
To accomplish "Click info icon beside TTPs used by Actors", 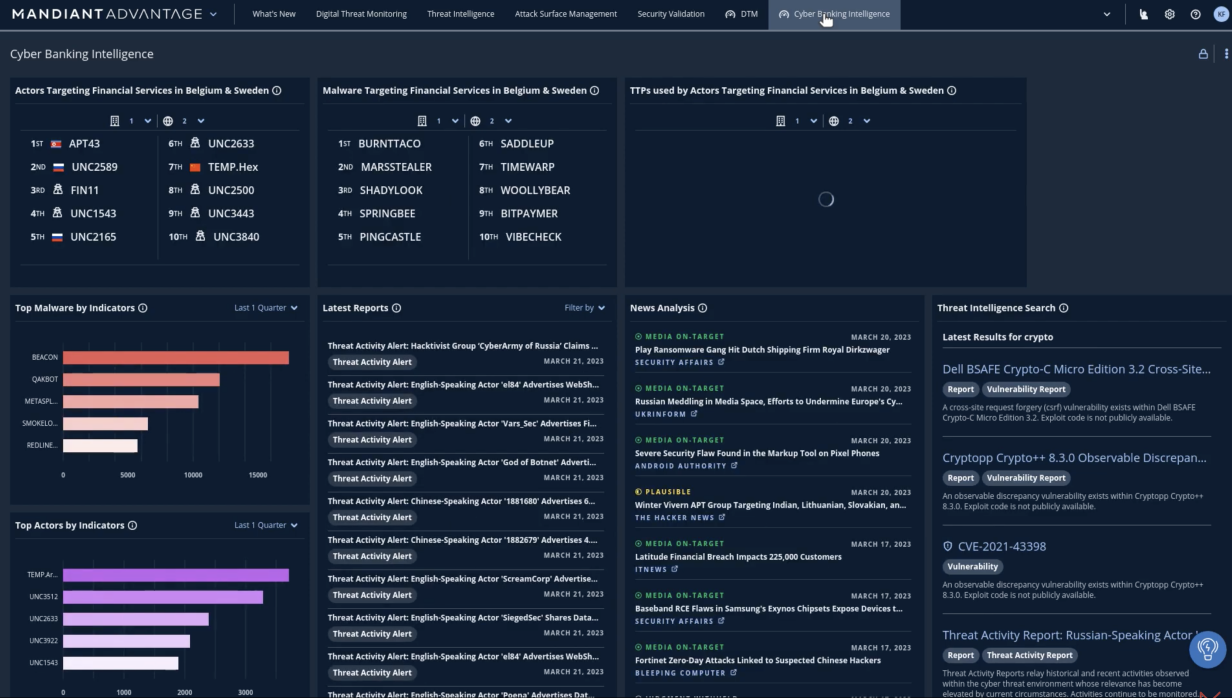I will (x=951, y=90).
